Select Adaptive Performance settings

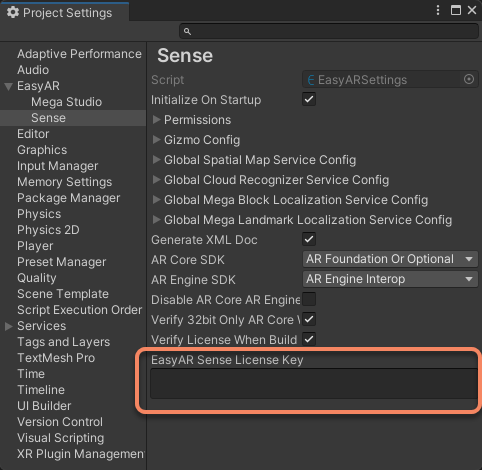(79, 54)
